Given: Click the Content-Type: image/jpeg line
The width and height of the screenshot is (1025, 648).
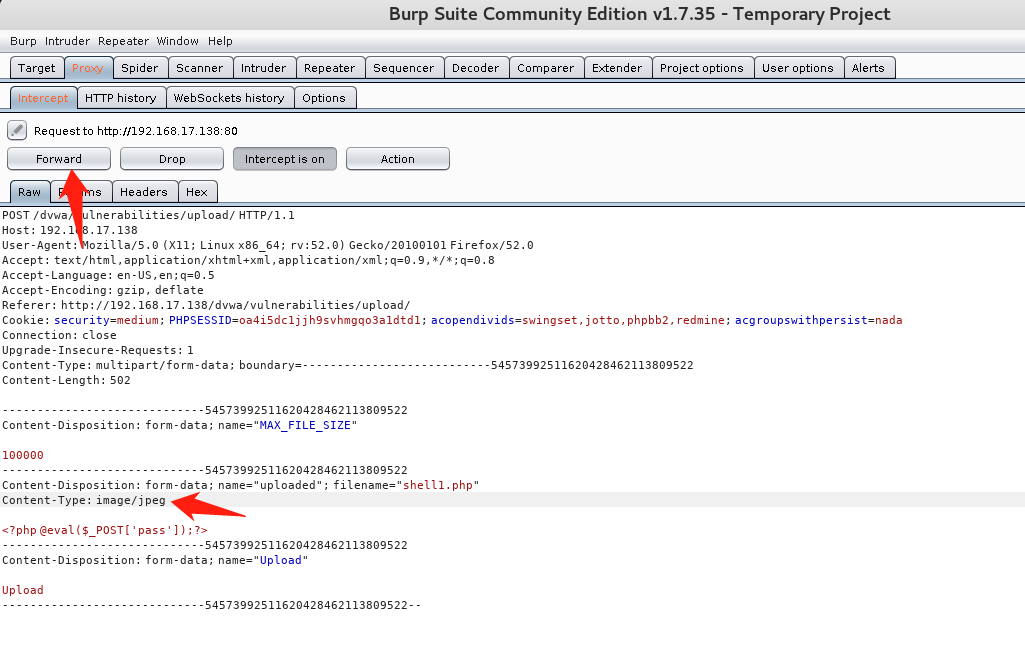Looking at the screenshot, I should pos(84,501).
